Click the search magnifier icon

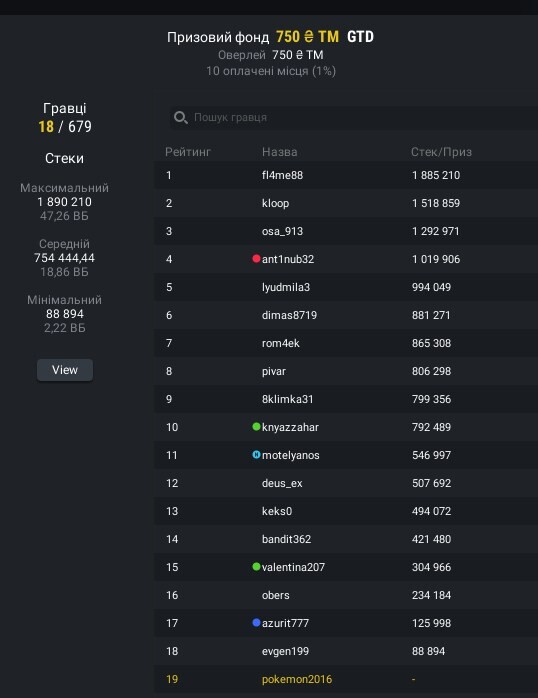pos(180,118)
